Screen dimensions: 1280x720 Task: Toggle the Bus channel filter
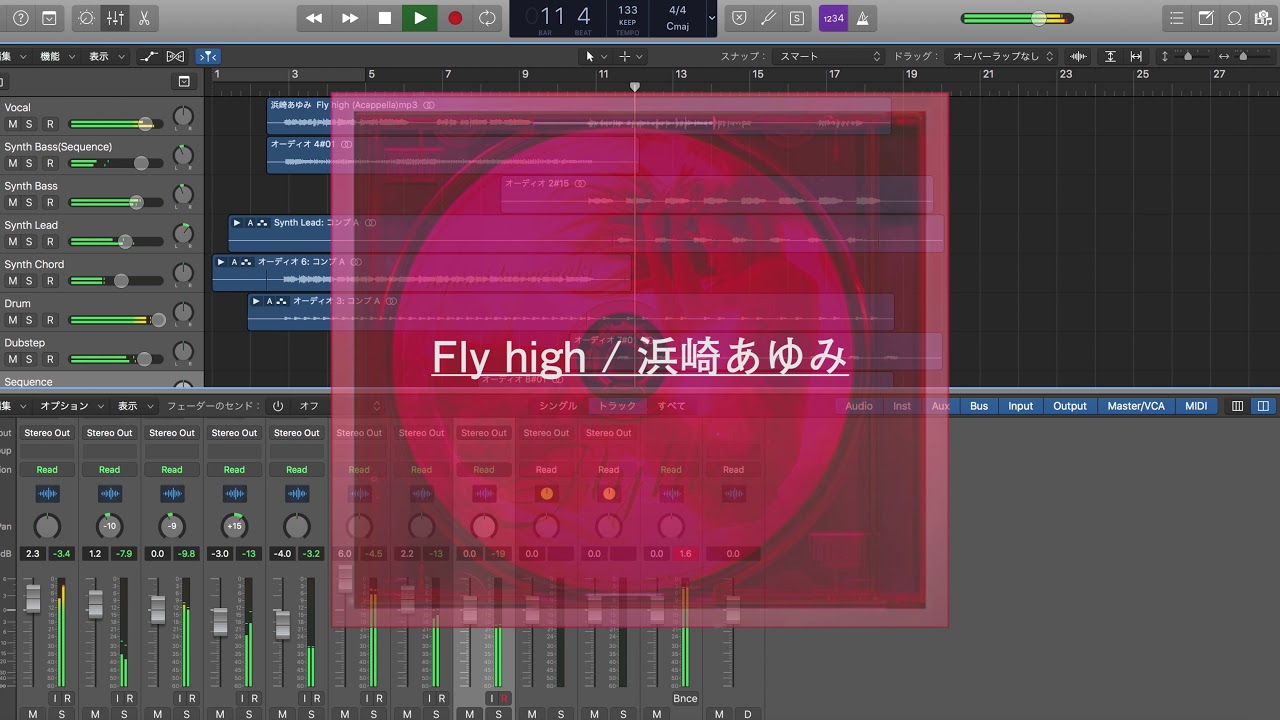[x=979, y=406]
